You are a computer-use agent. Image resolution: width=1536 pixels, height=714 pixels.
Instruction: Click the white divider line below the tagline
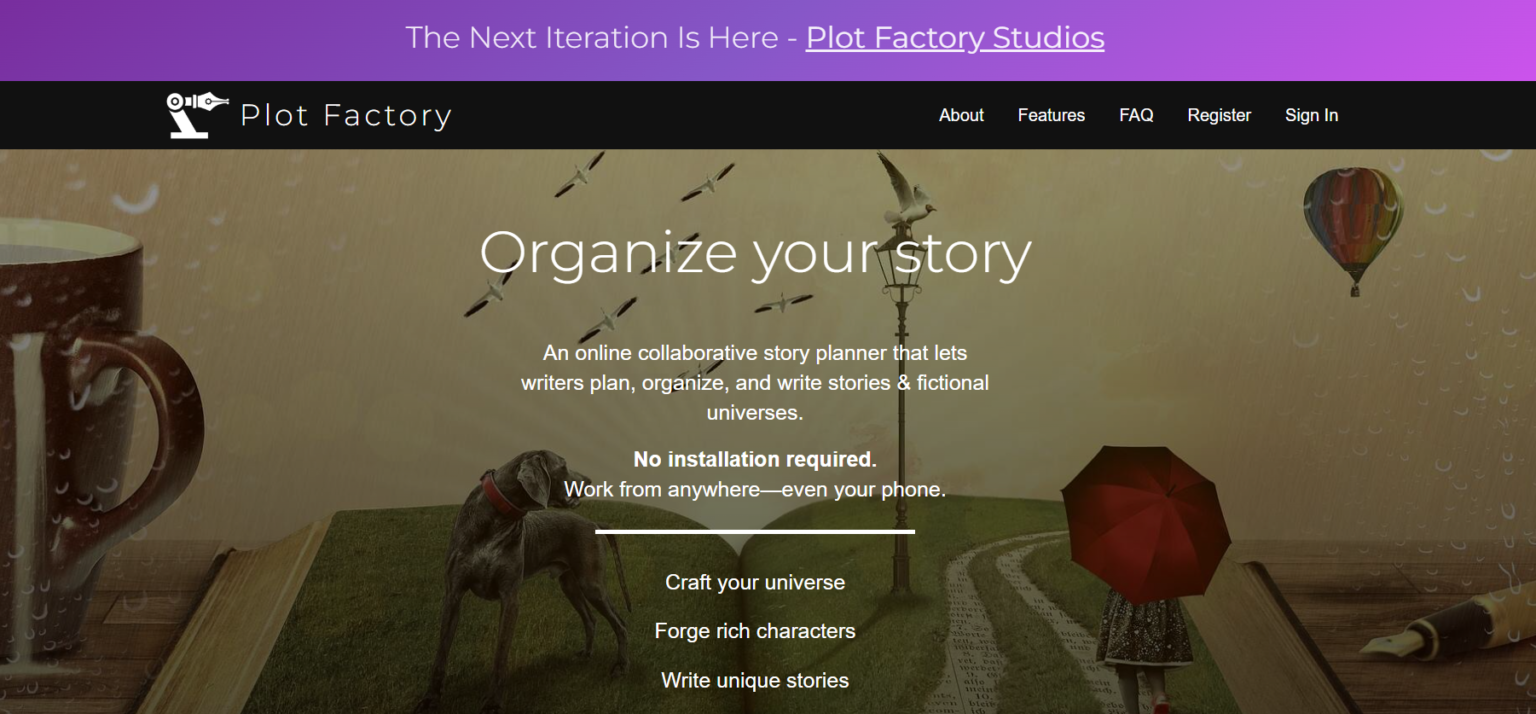tap(755, 532)
